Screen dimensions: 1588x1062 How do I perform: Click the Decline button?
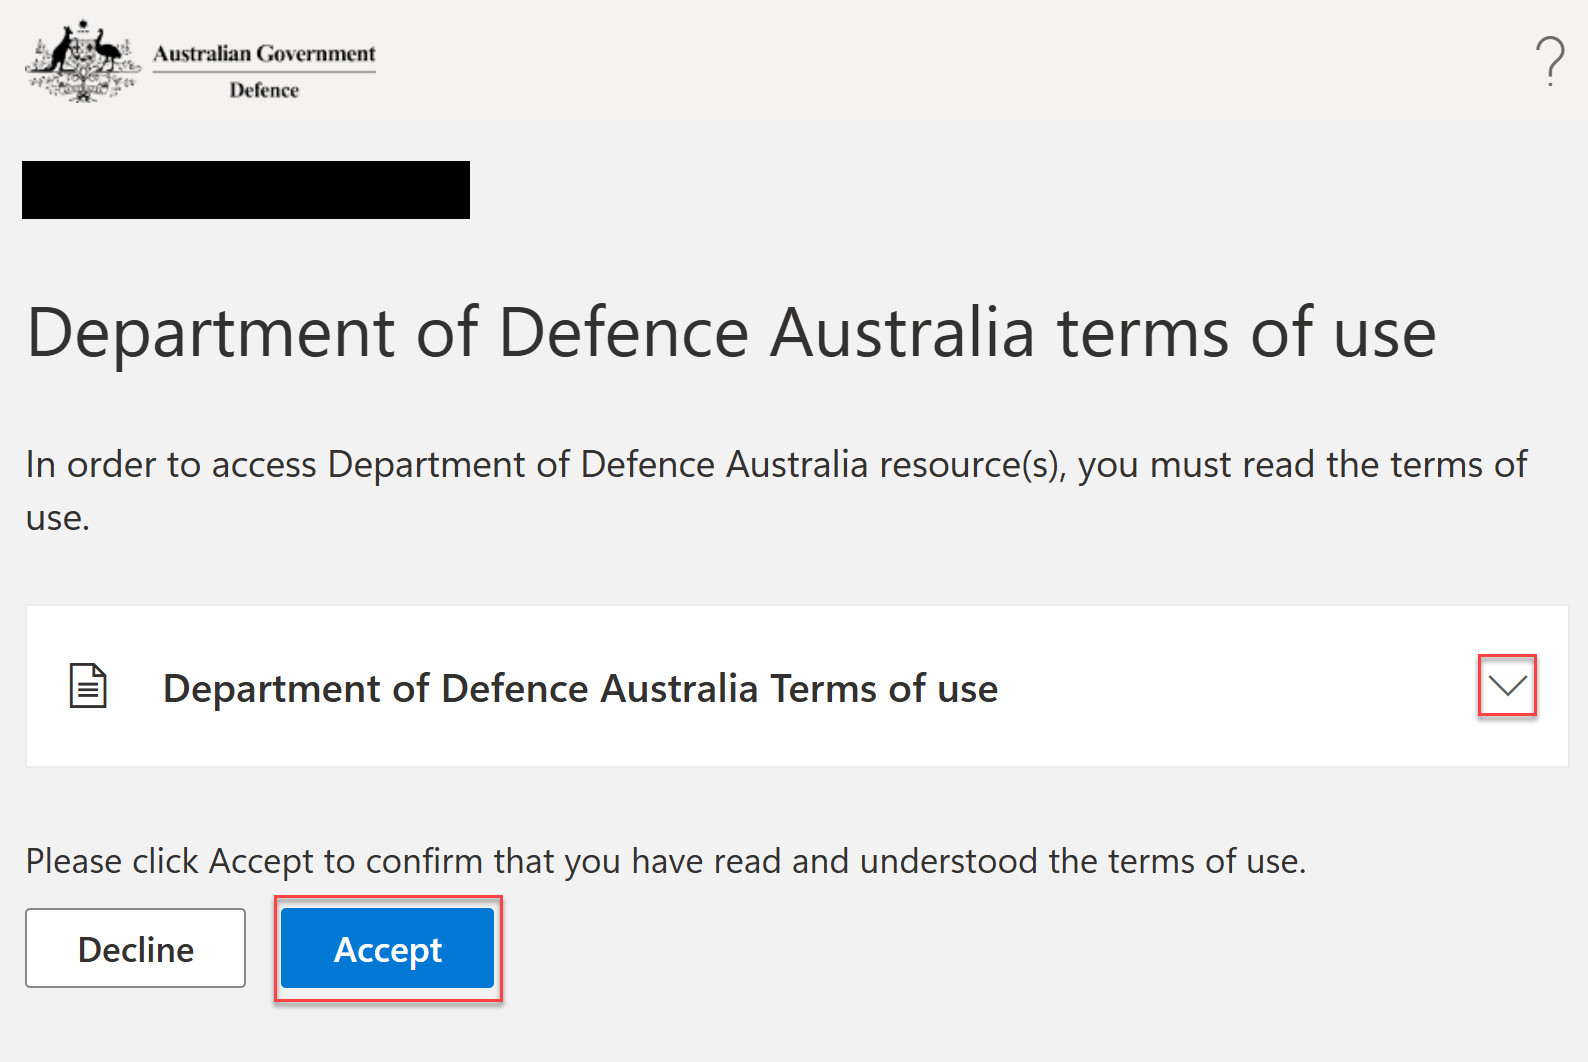135,948
